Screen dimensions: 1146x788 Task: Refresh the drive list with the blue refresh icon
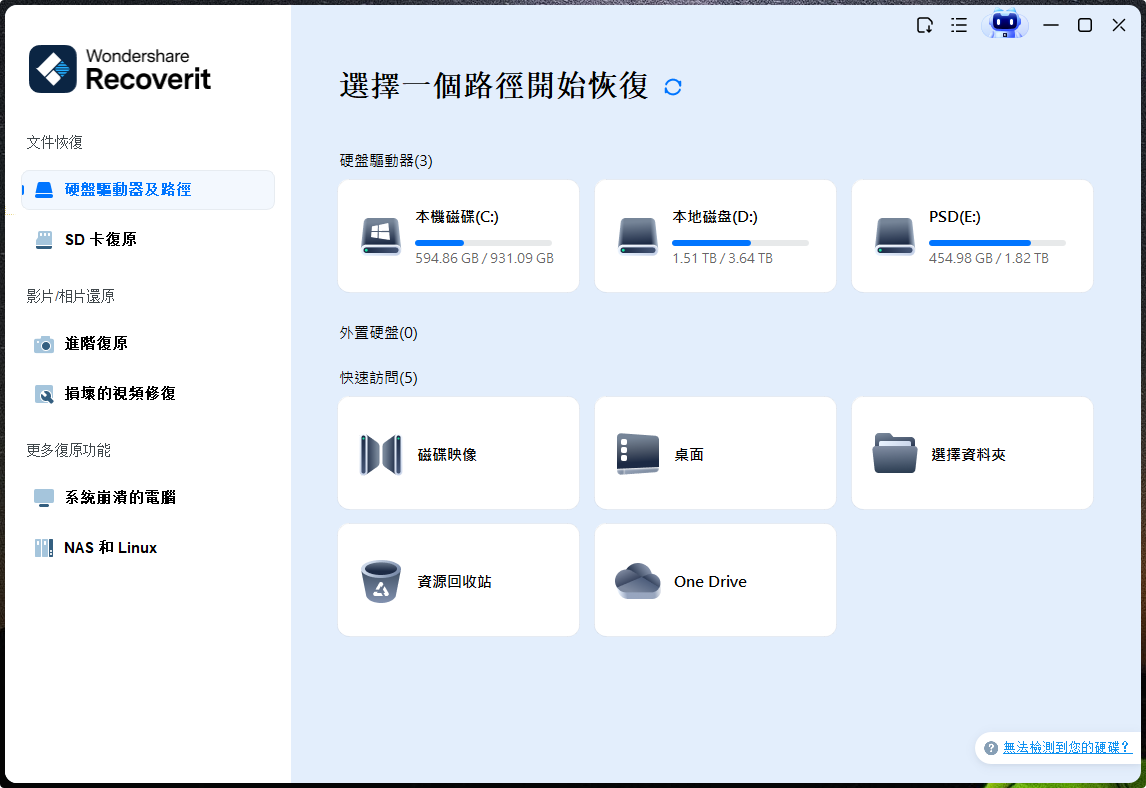pos(672,87)
